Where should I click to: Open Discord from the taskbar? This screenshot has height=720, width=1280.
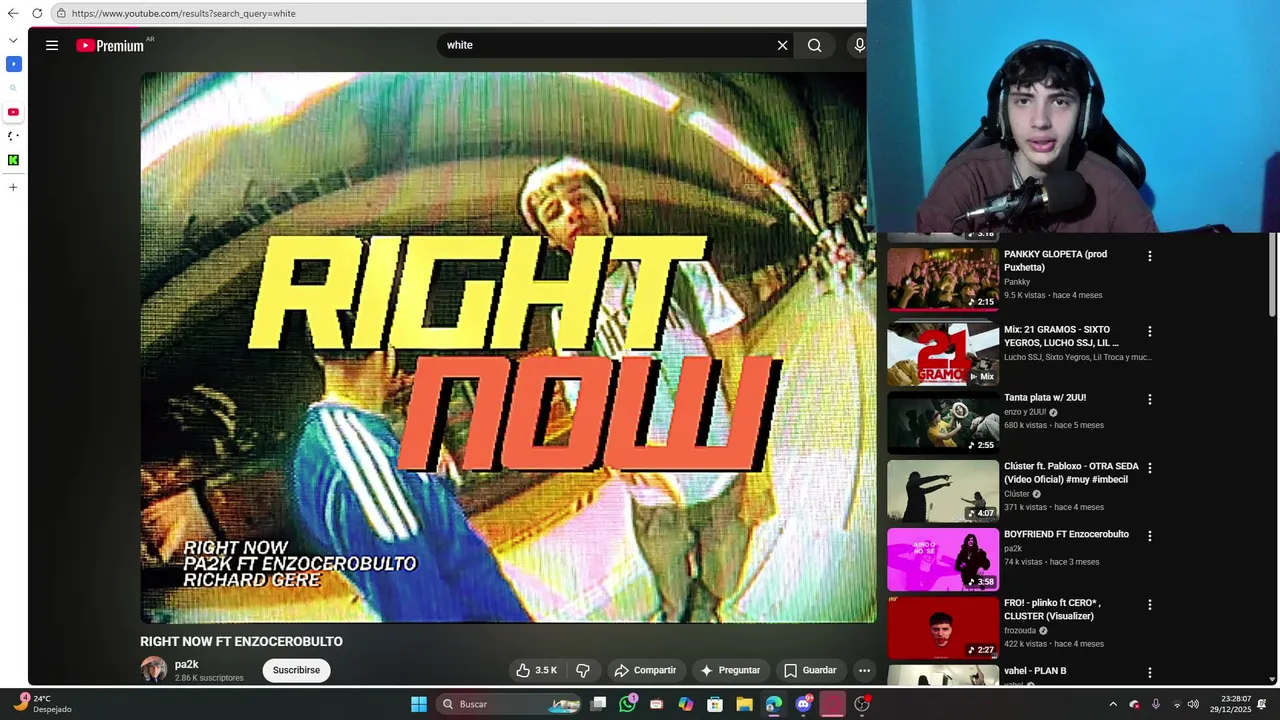click(x=803, y=704)
